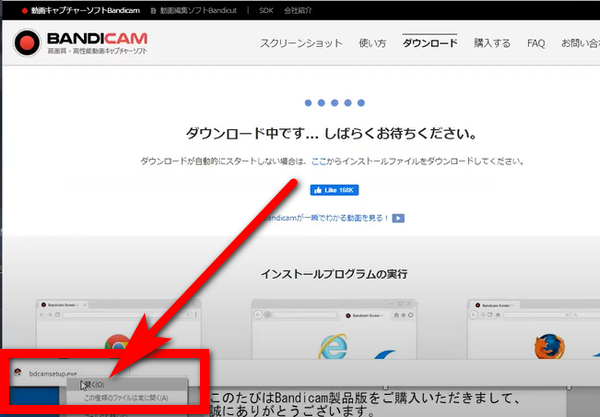Click the red dot beside 動画キャプチャーソフトBandicam
Viewport: 600px width, 417px height.
pos(24,11)
